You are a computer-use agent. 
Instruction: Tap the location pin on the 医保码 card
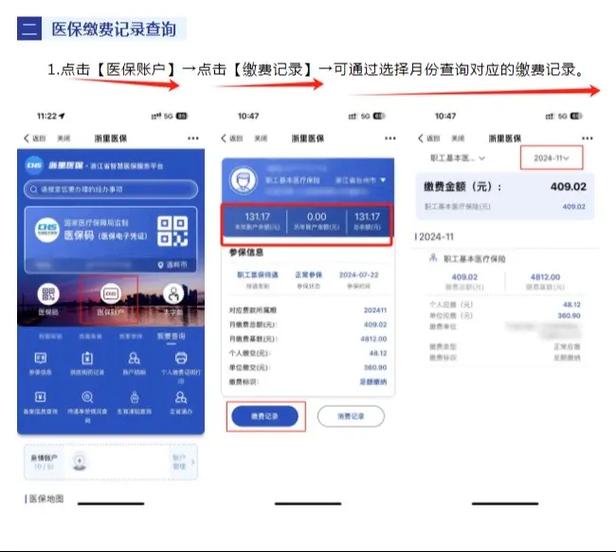pos(160,266)
